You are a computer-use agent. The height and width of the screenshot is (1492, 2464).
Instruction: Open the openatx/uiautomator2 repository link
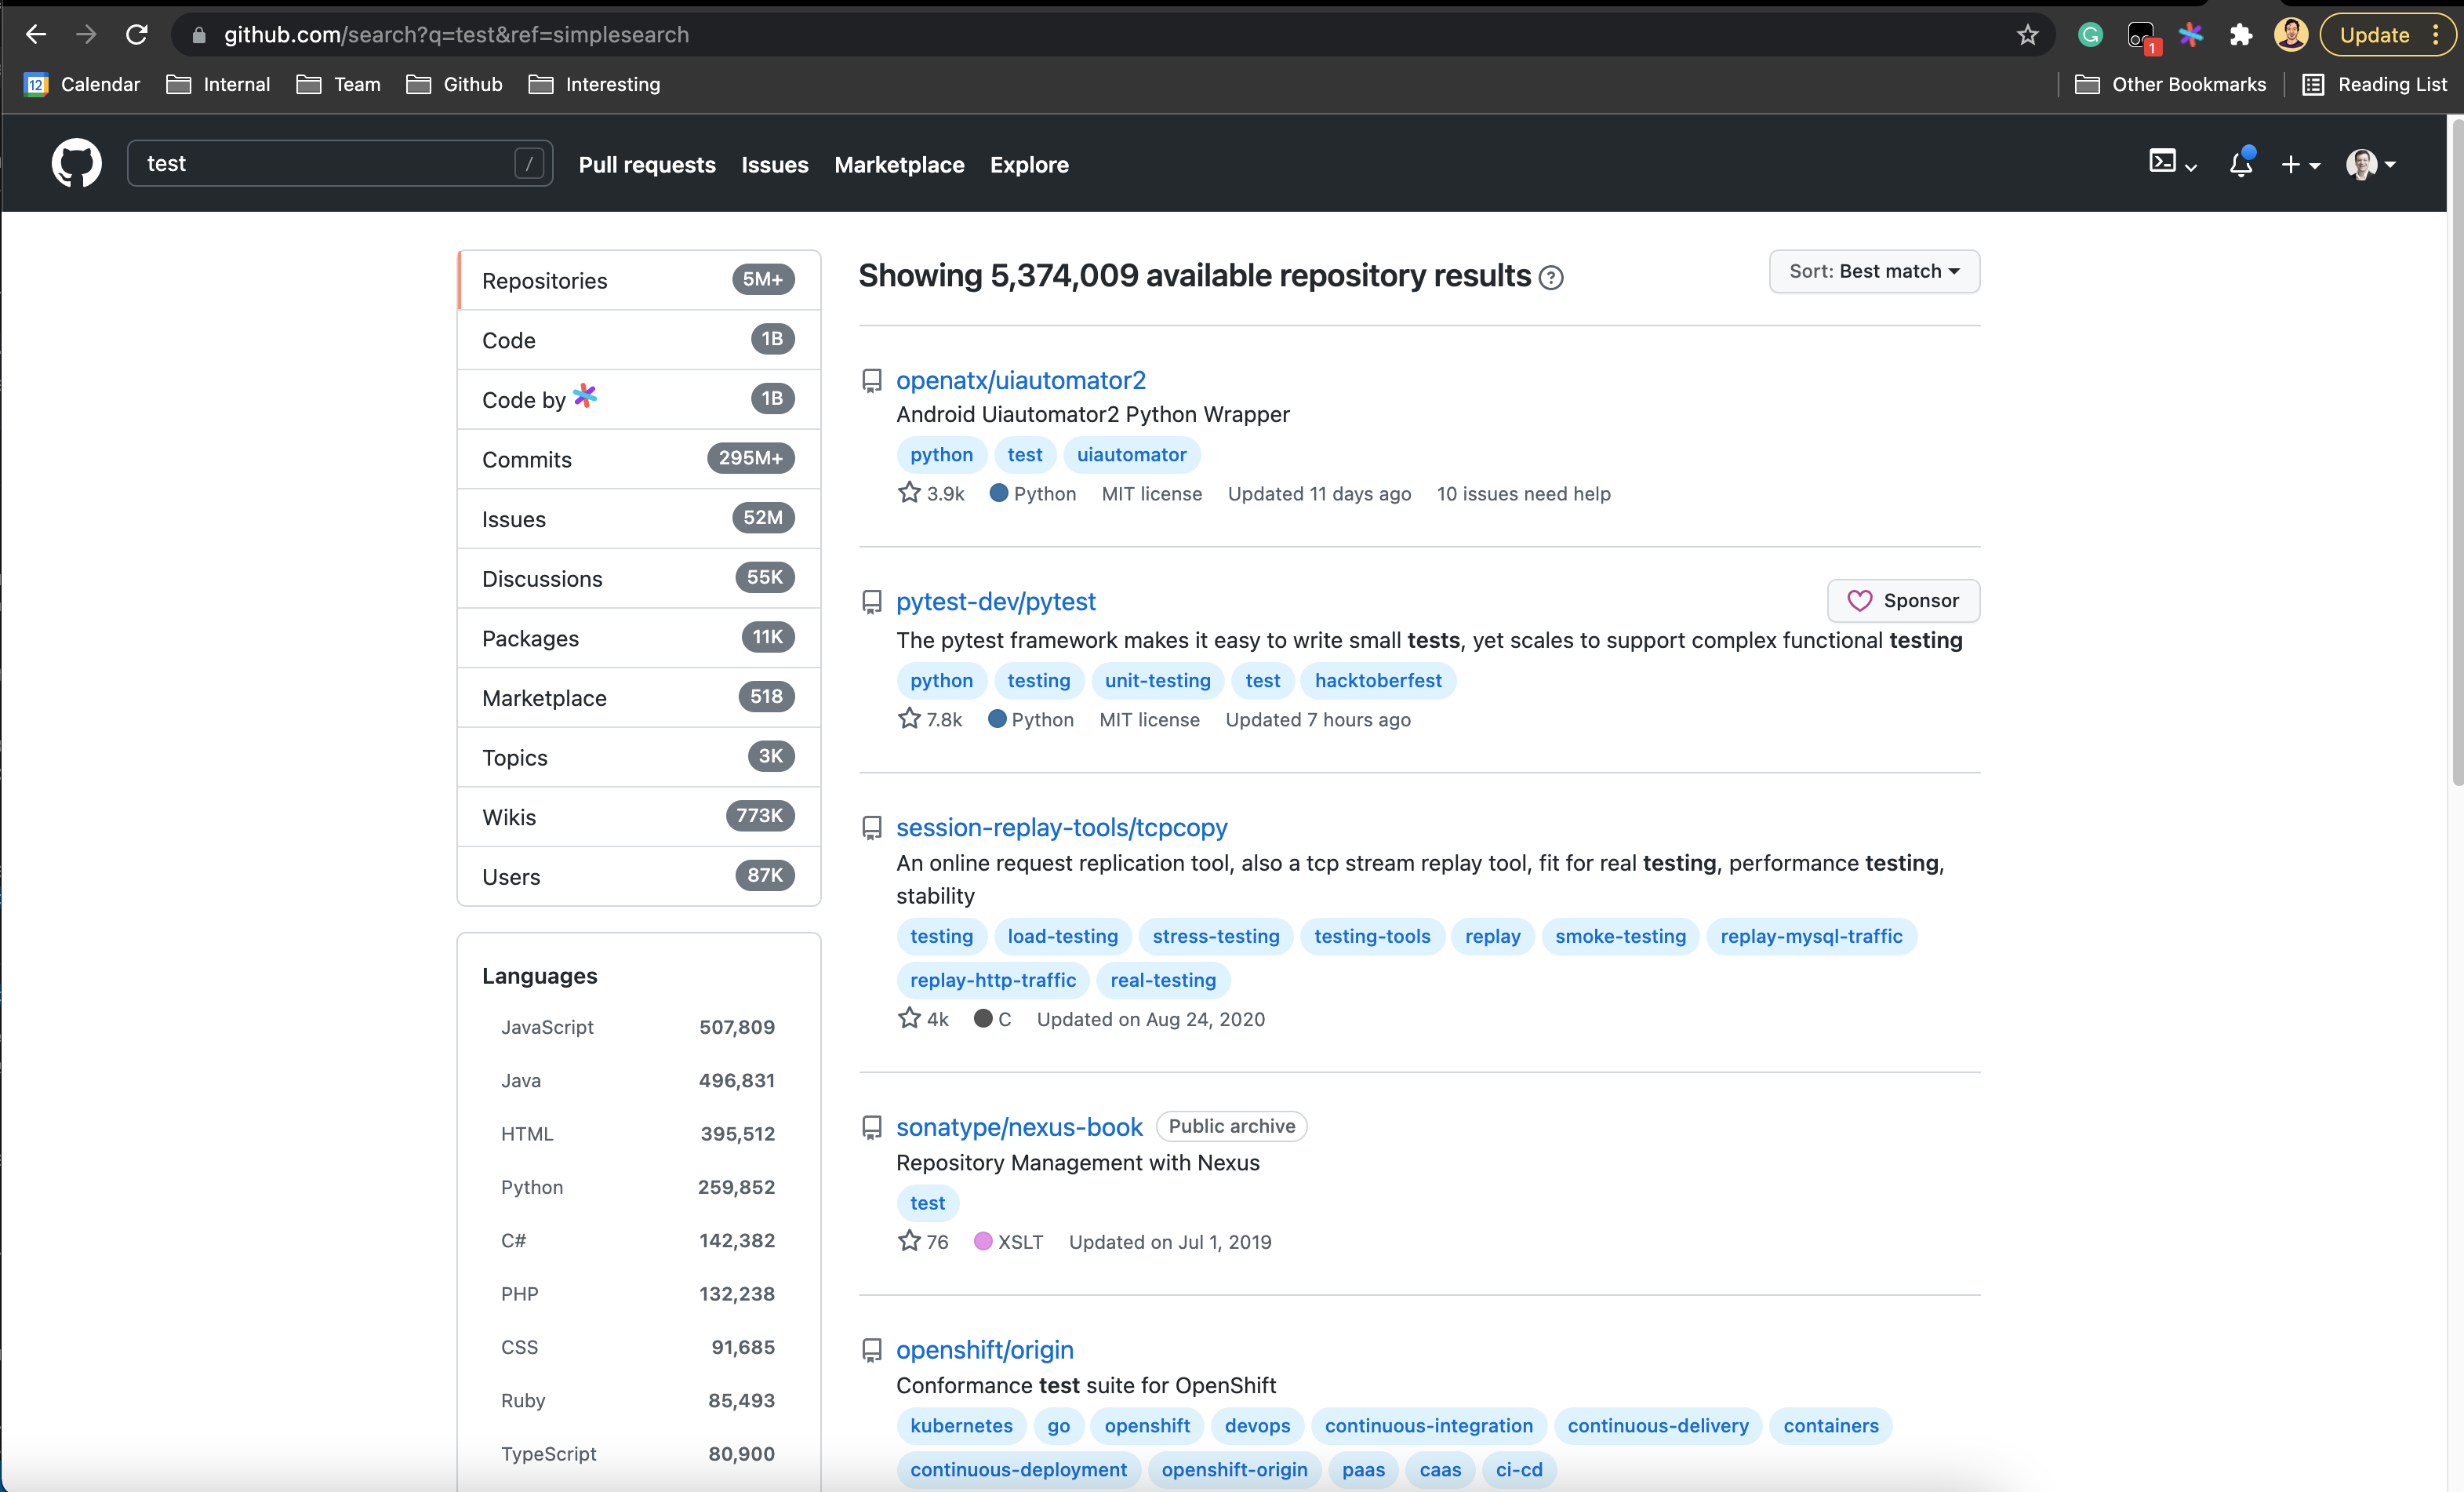click(x=1020, y=380)
